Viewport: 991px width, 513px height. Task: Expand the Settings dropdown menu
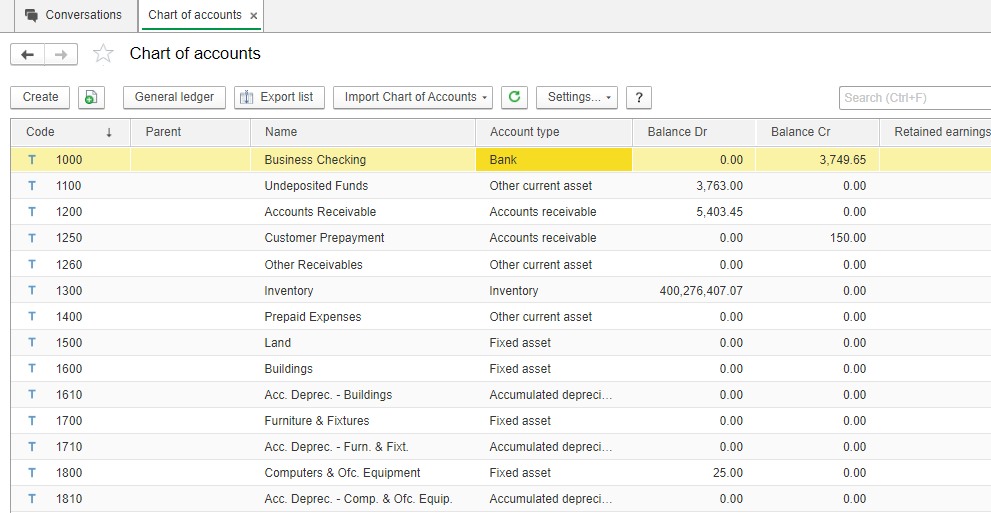(x=577, y=97)
